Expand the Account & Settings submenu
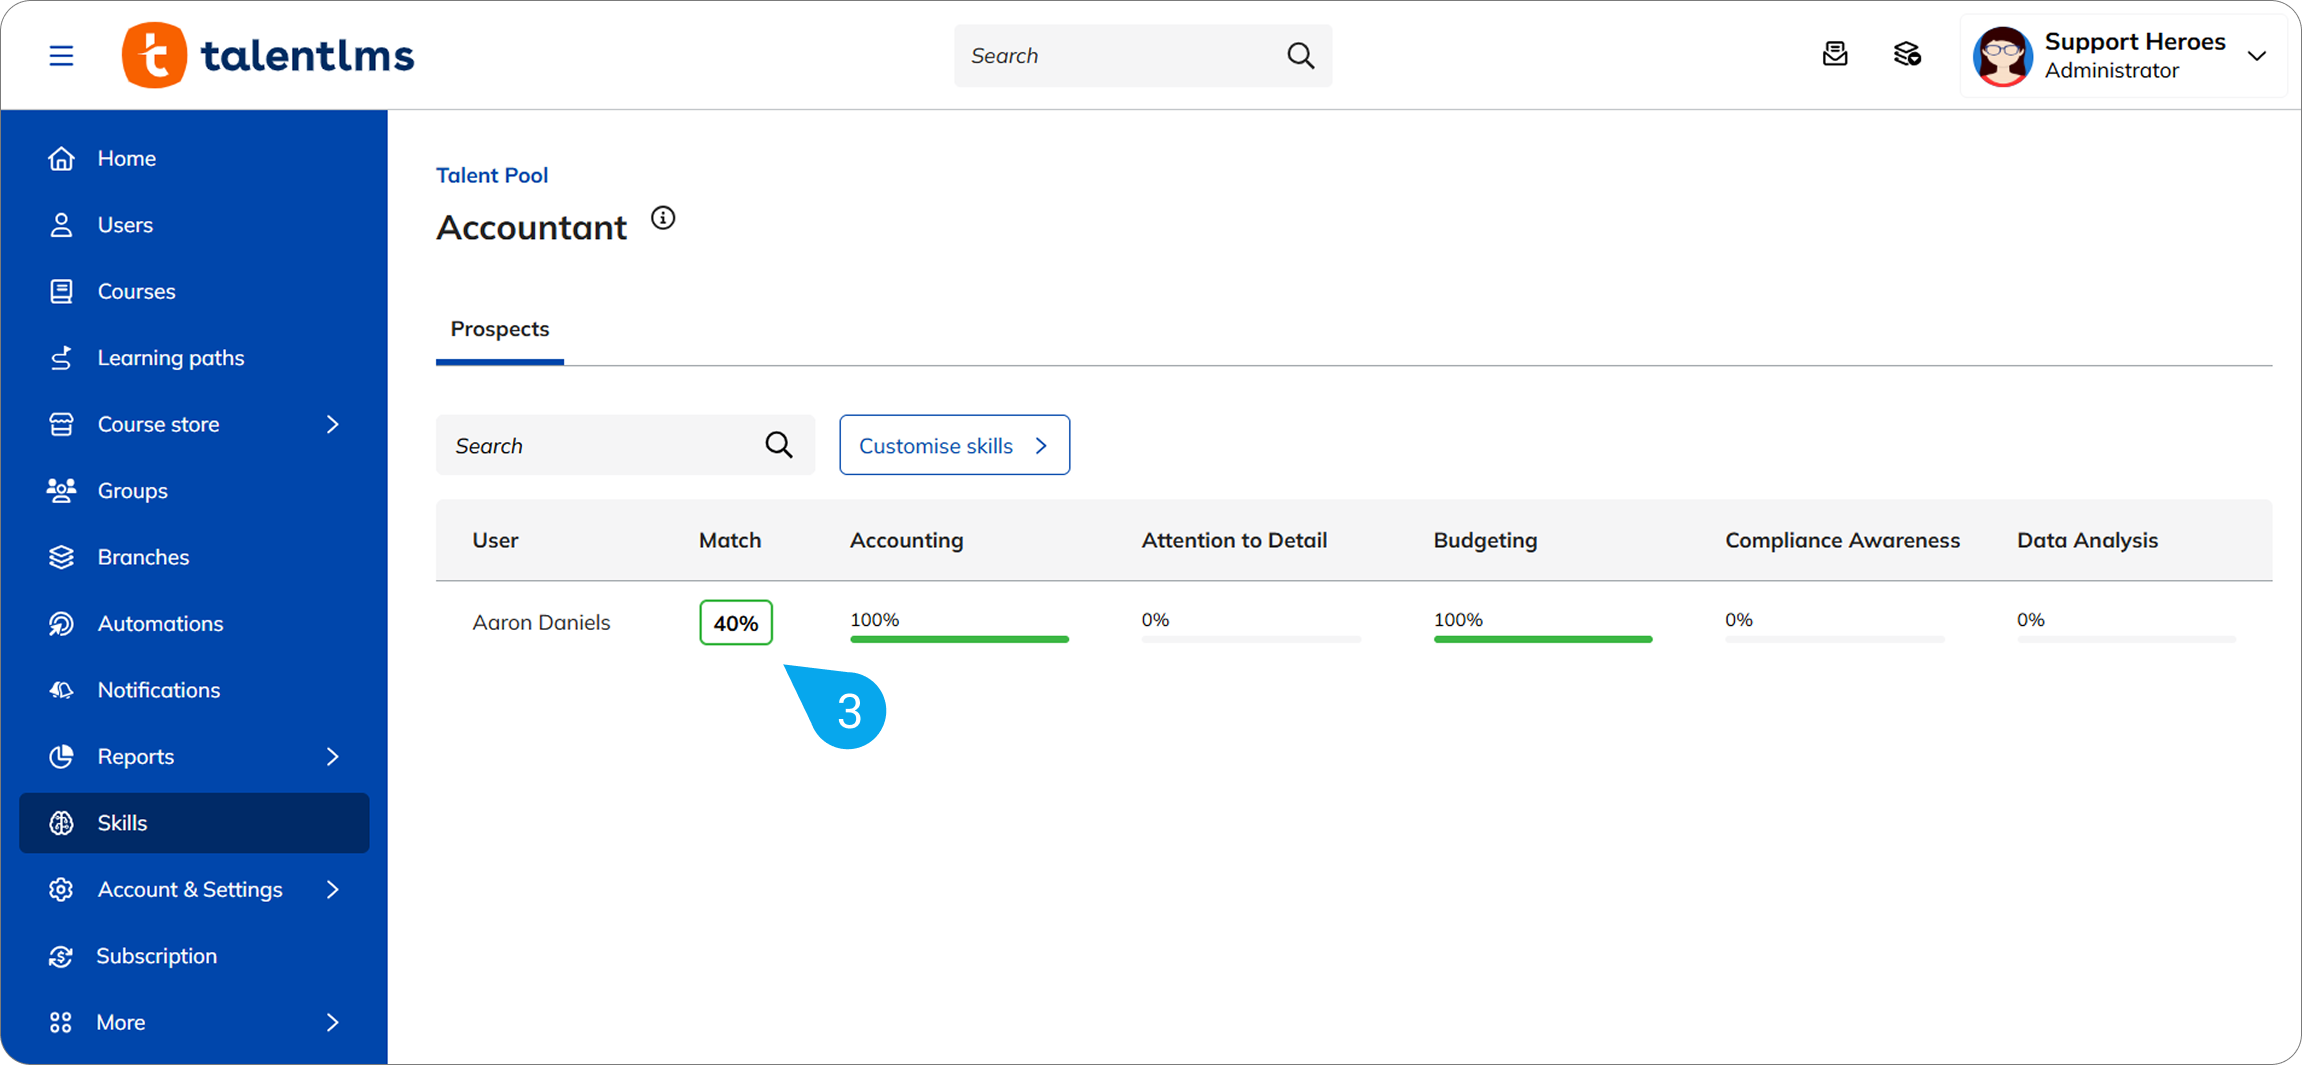2302x1065 pixels. 333,889
